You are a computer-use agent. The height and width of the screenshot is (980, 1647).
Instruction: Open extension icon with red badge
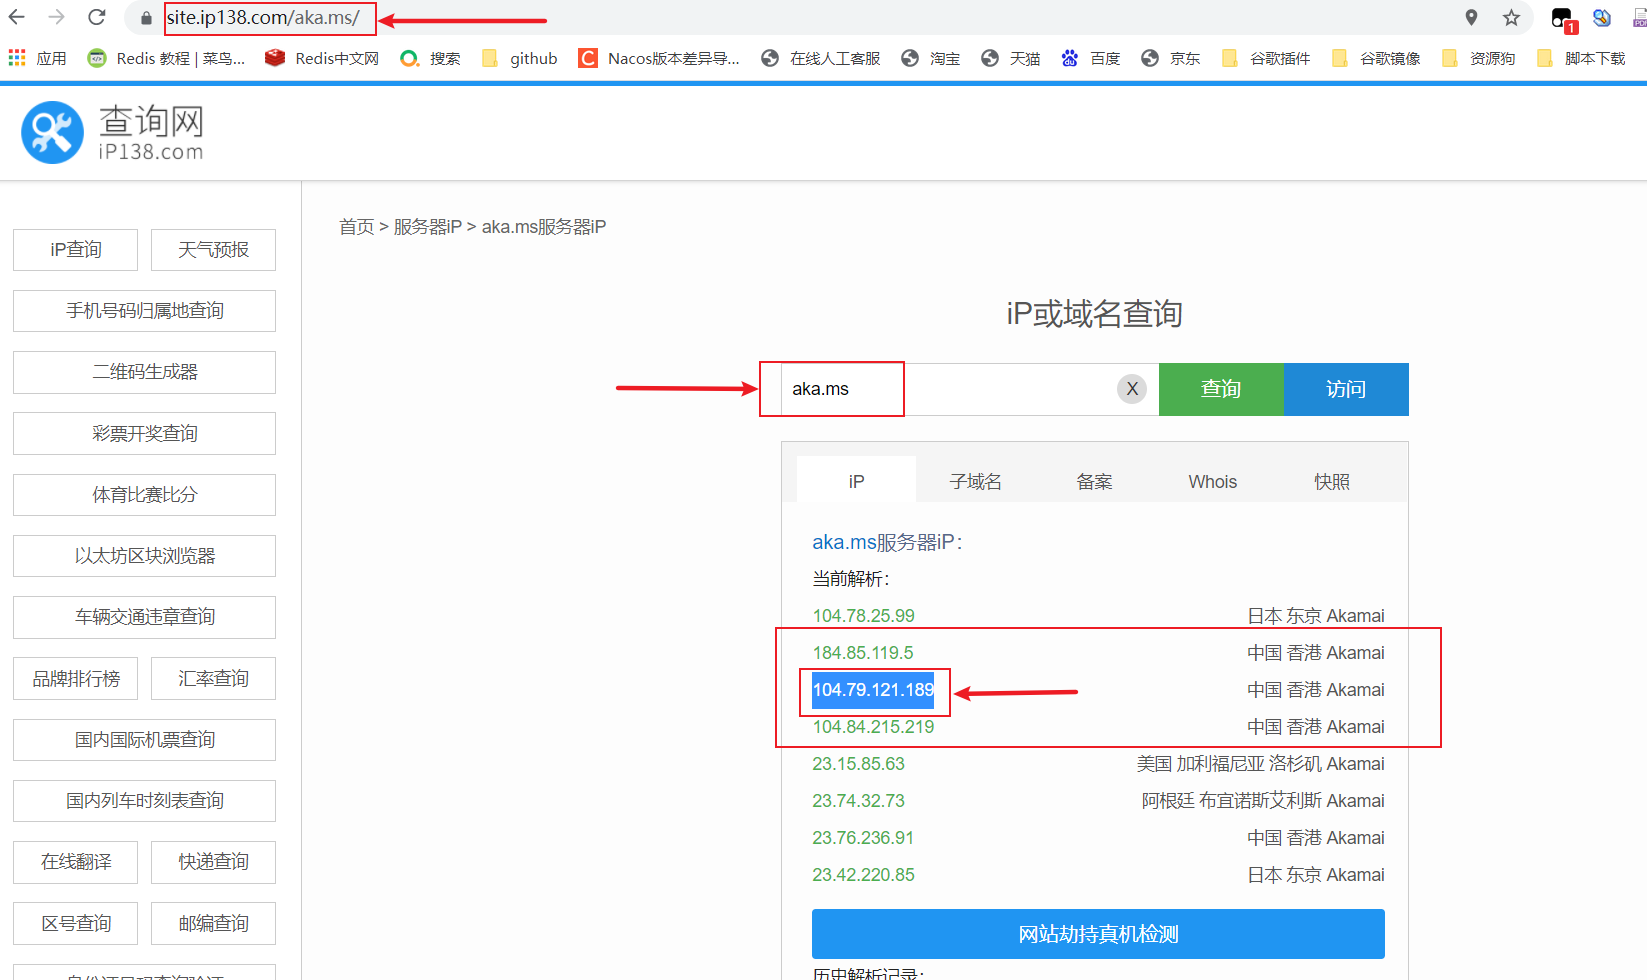[1563, 19]
